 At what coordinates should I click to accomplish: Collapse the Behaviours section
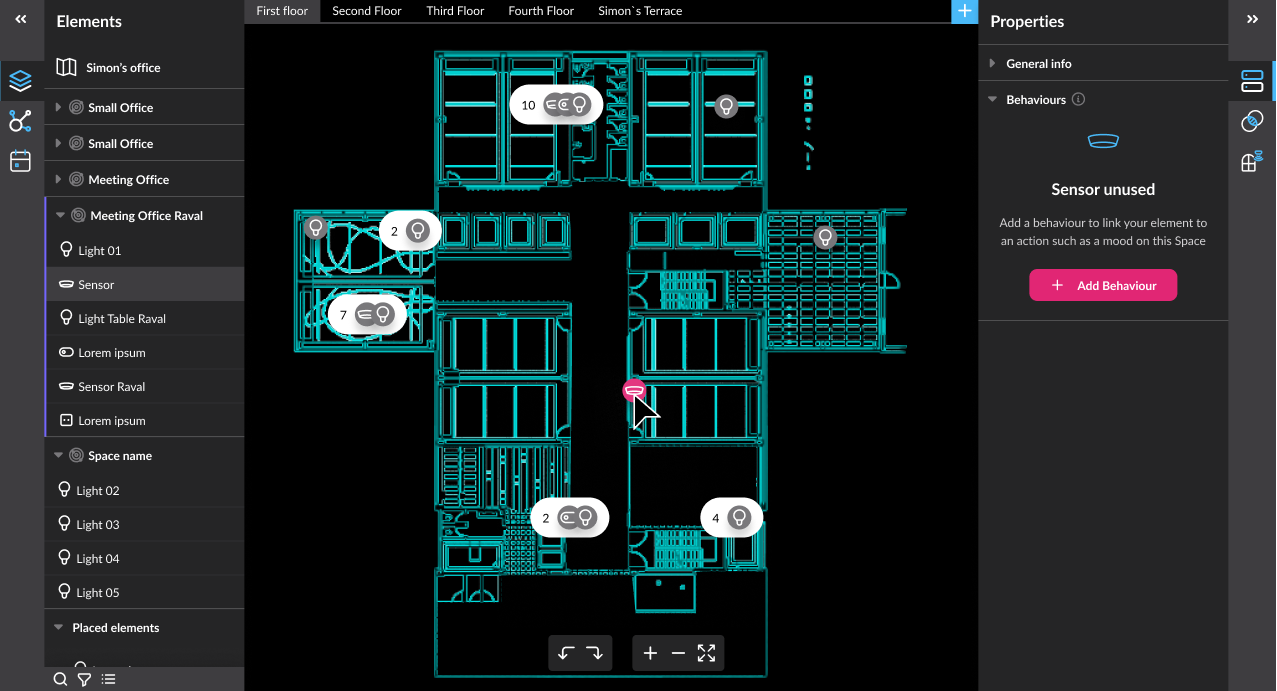click(992, 99)
